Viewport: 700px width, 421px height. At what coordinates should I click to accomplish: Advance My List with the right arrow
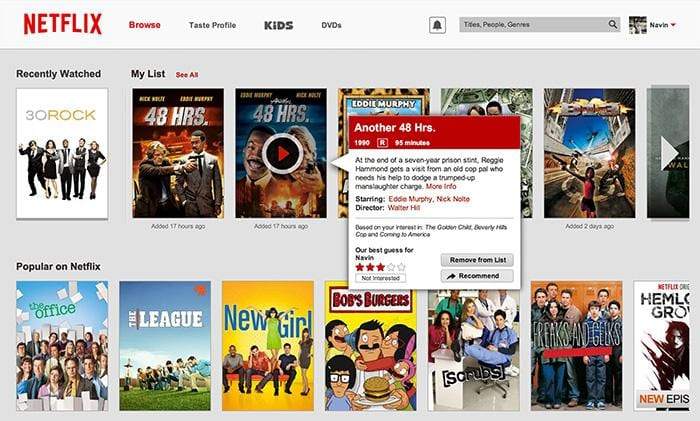668,153
